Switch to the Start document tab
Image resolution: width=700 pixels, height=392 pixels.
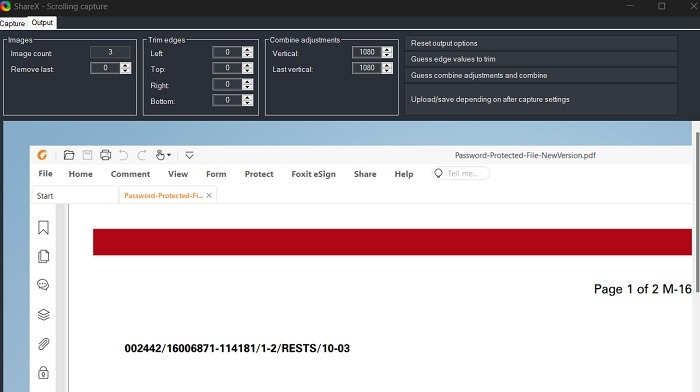pyautogui.click(x=74, y=196)
